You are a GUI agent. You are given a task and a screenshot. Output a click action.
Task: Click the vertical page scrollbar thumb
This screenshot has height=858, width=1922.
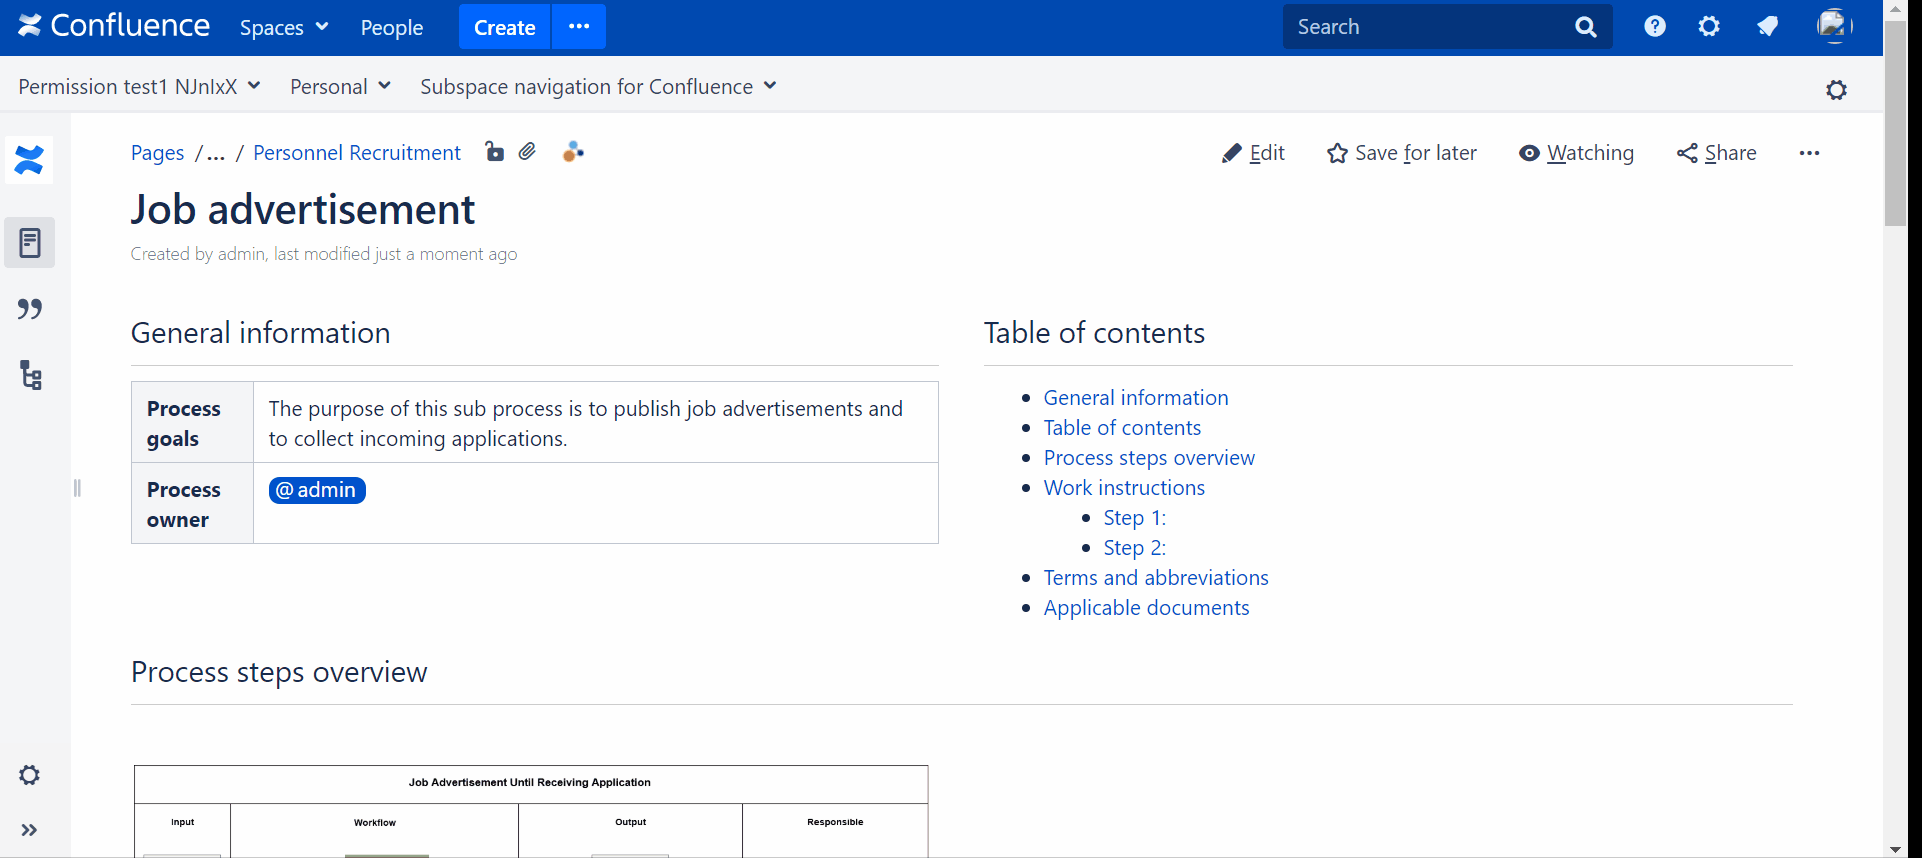pos(1895,125)
